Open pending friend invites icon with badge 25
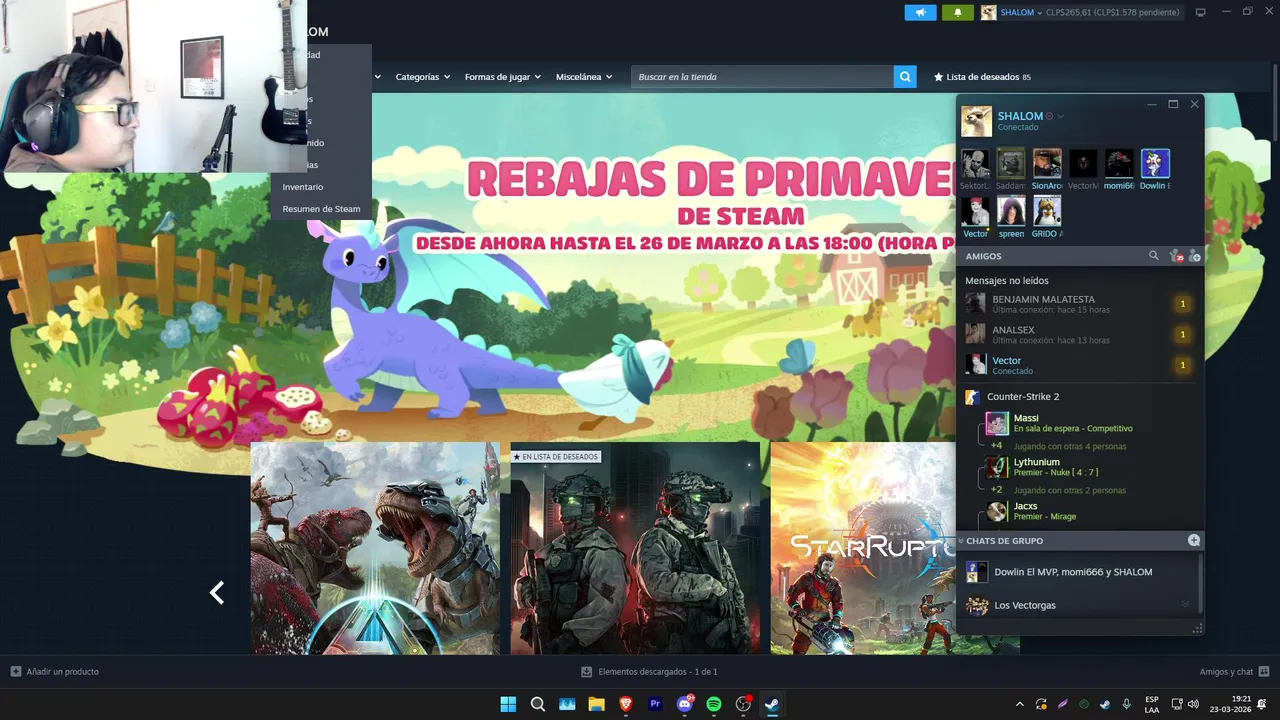This screenshot has height=720, width=1280. click(x=1175, y=256)
